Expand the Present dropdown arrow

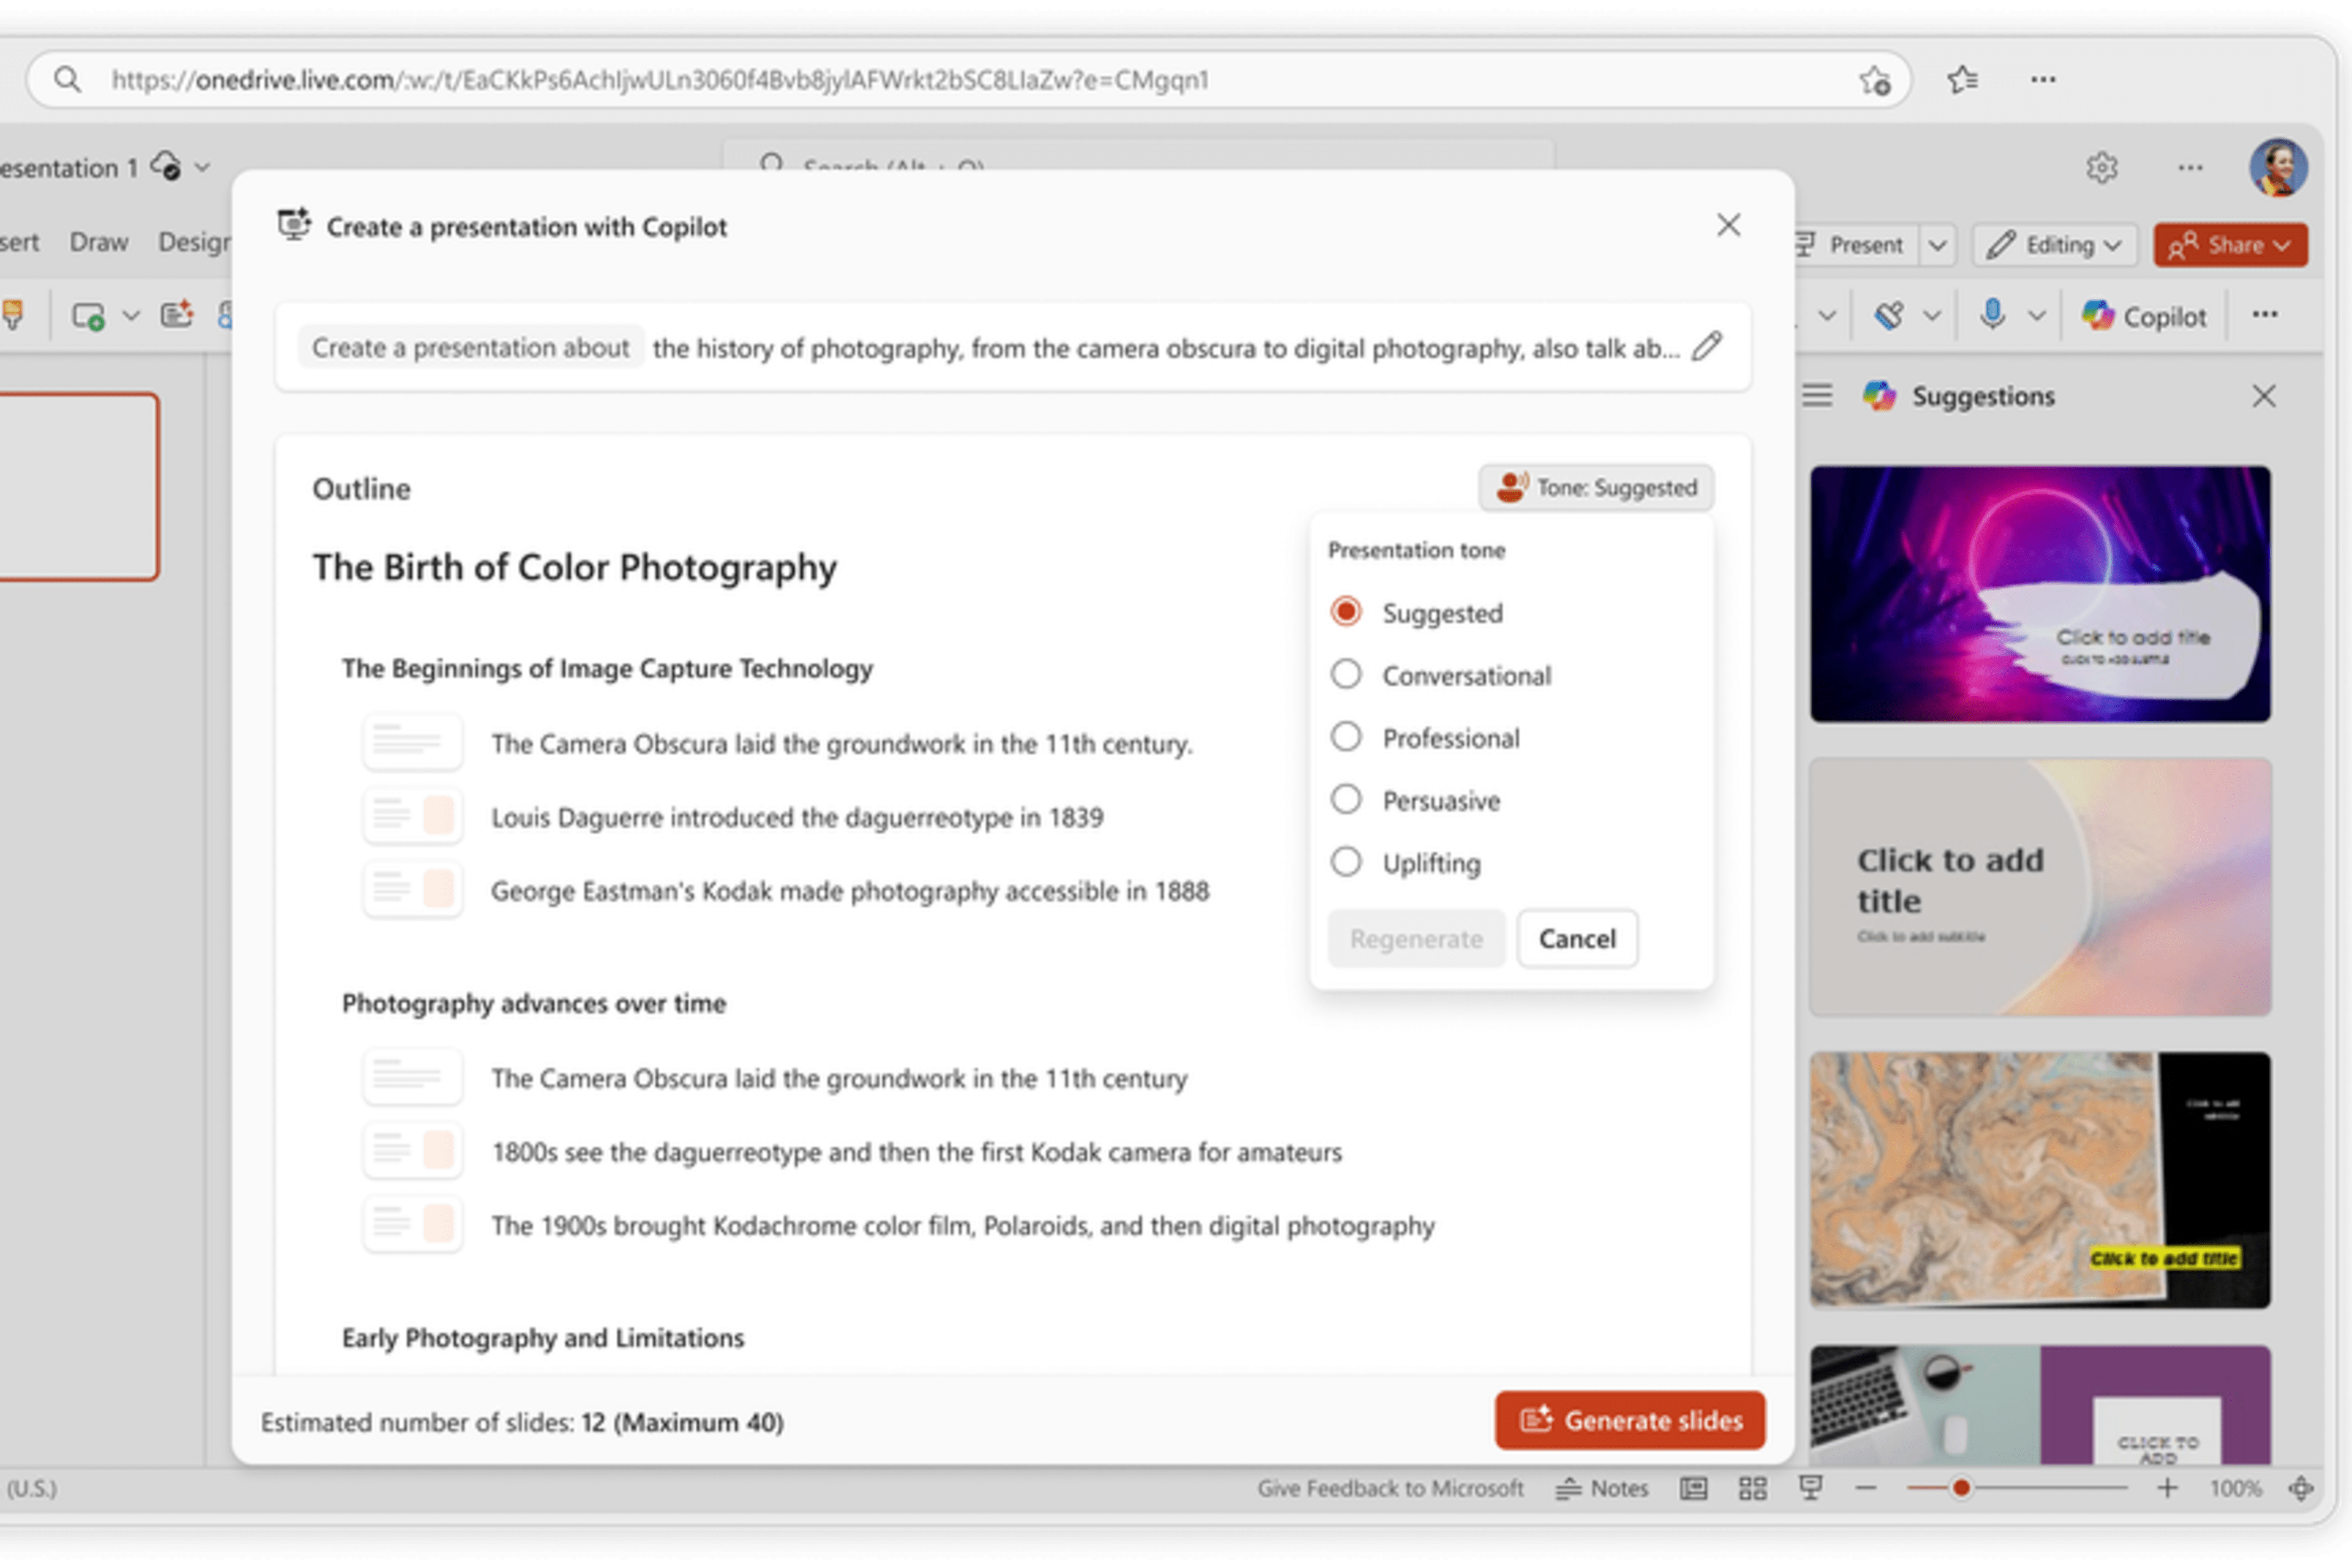coord(1937,245)
